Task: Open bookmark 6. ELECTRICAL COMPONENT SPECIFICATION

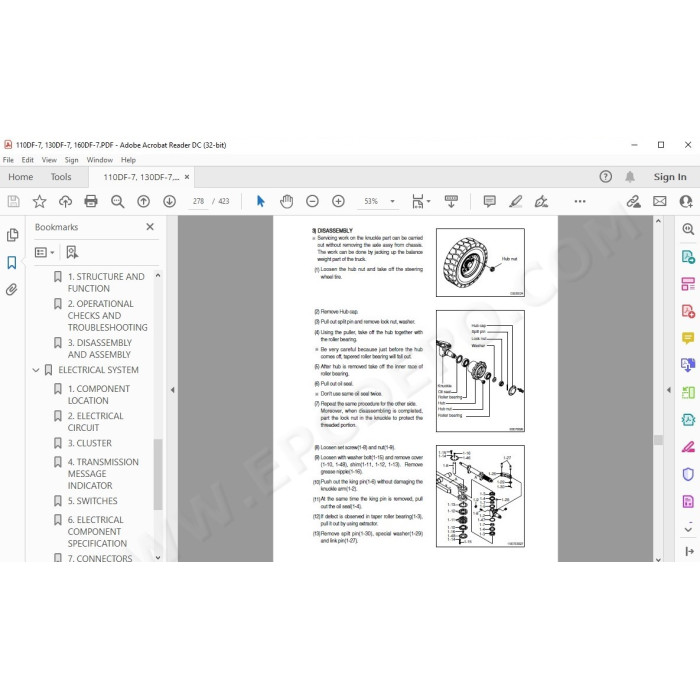Action: [97, 532]
